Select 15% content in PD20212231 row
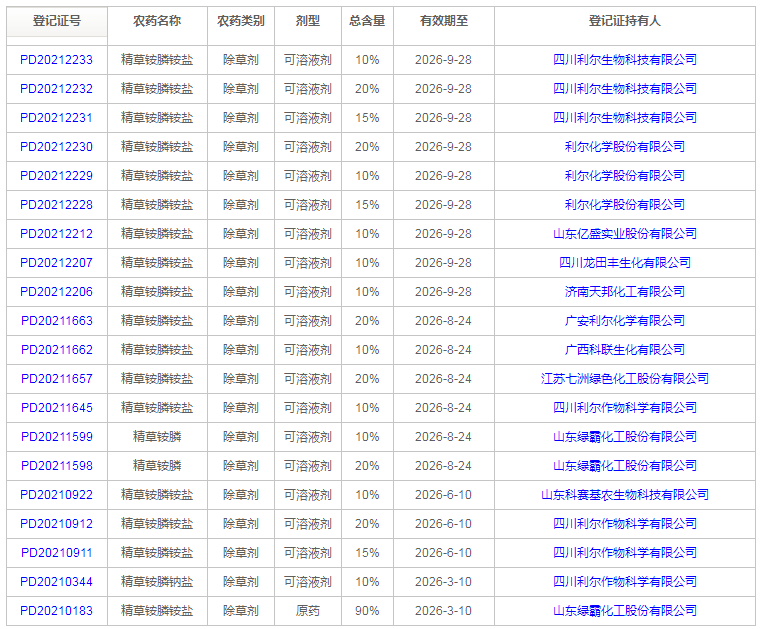 pyautogui.click(x=367, y=118)
